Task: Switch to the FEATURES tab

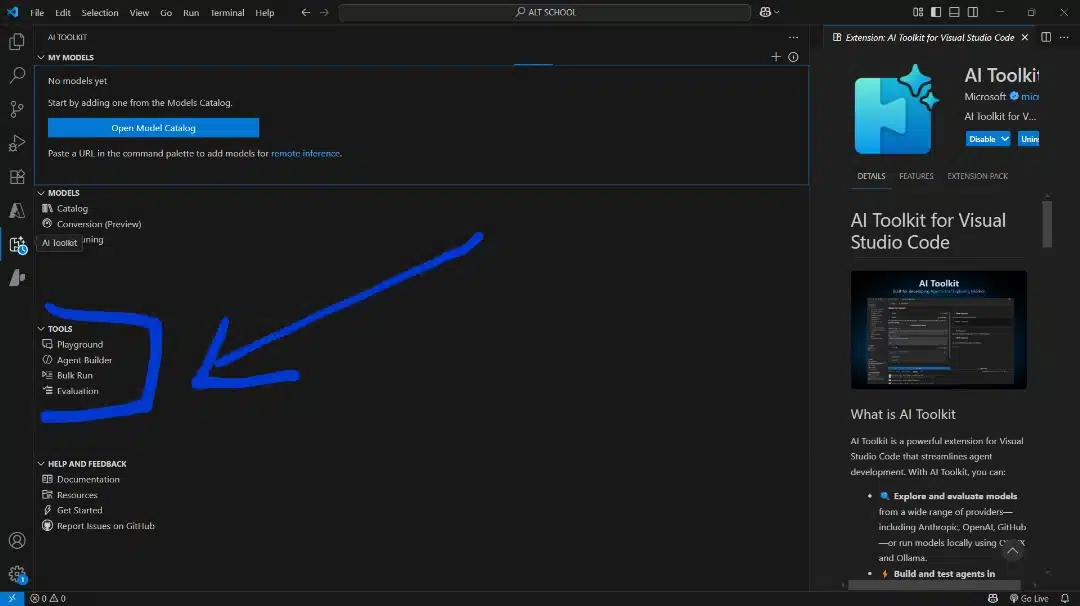Action: (916, 176)
